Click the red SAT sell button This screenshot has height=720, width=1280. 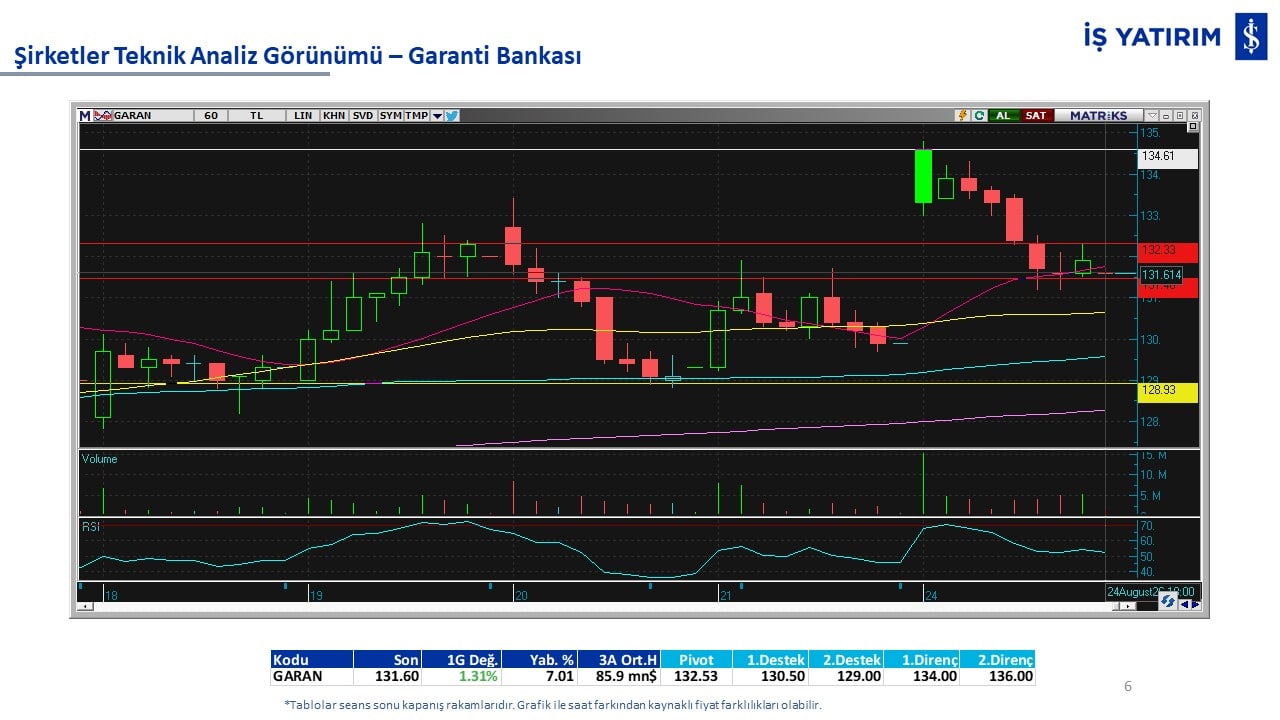click(1036, 115)
